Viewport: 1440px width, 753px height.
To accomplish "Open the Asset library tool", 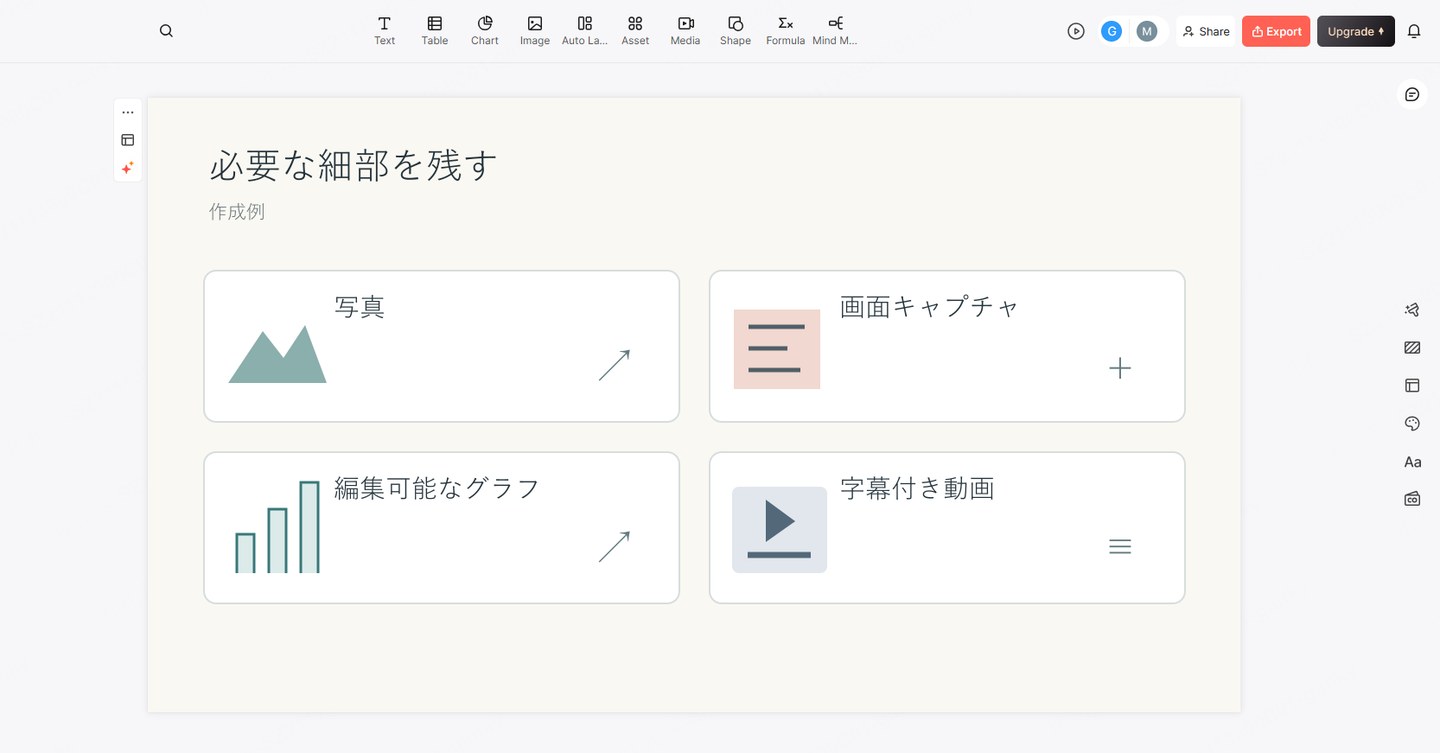I will point(635,31).
